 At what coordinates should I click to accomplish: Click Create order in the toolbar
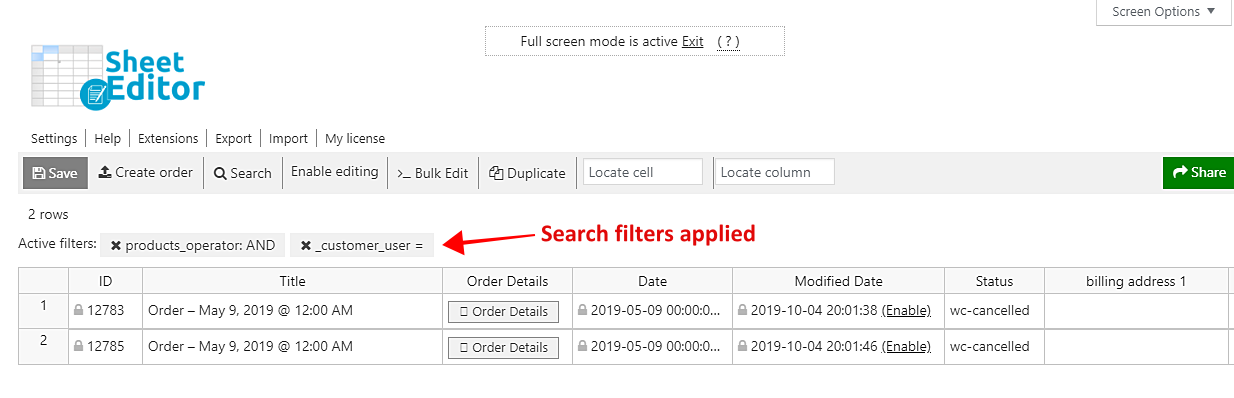coord(145,172)
